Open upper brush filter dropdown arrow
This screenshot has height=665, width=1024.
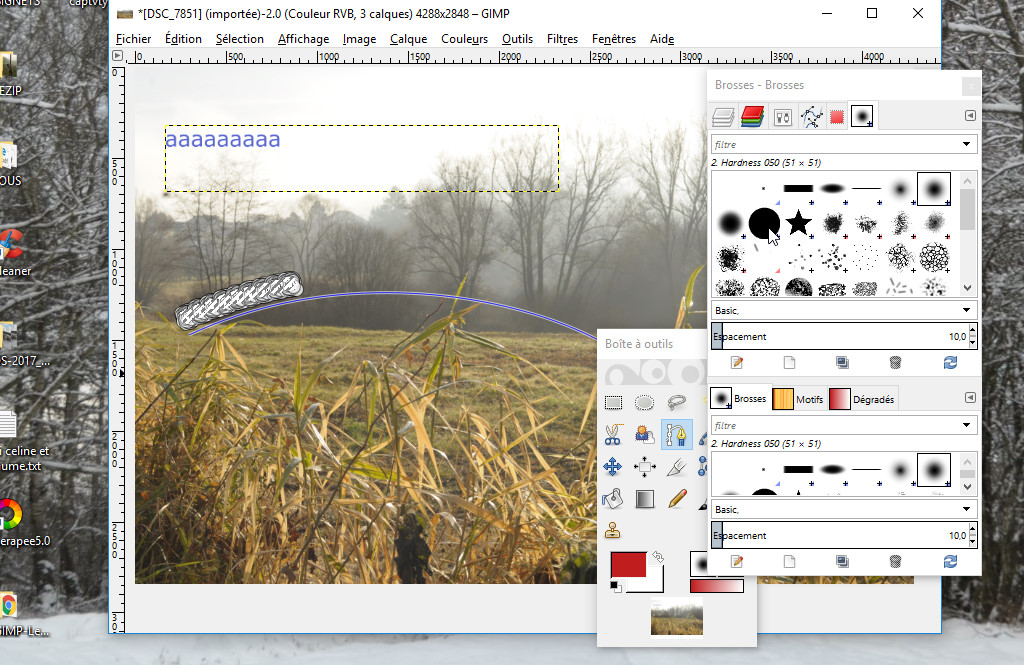967,144
